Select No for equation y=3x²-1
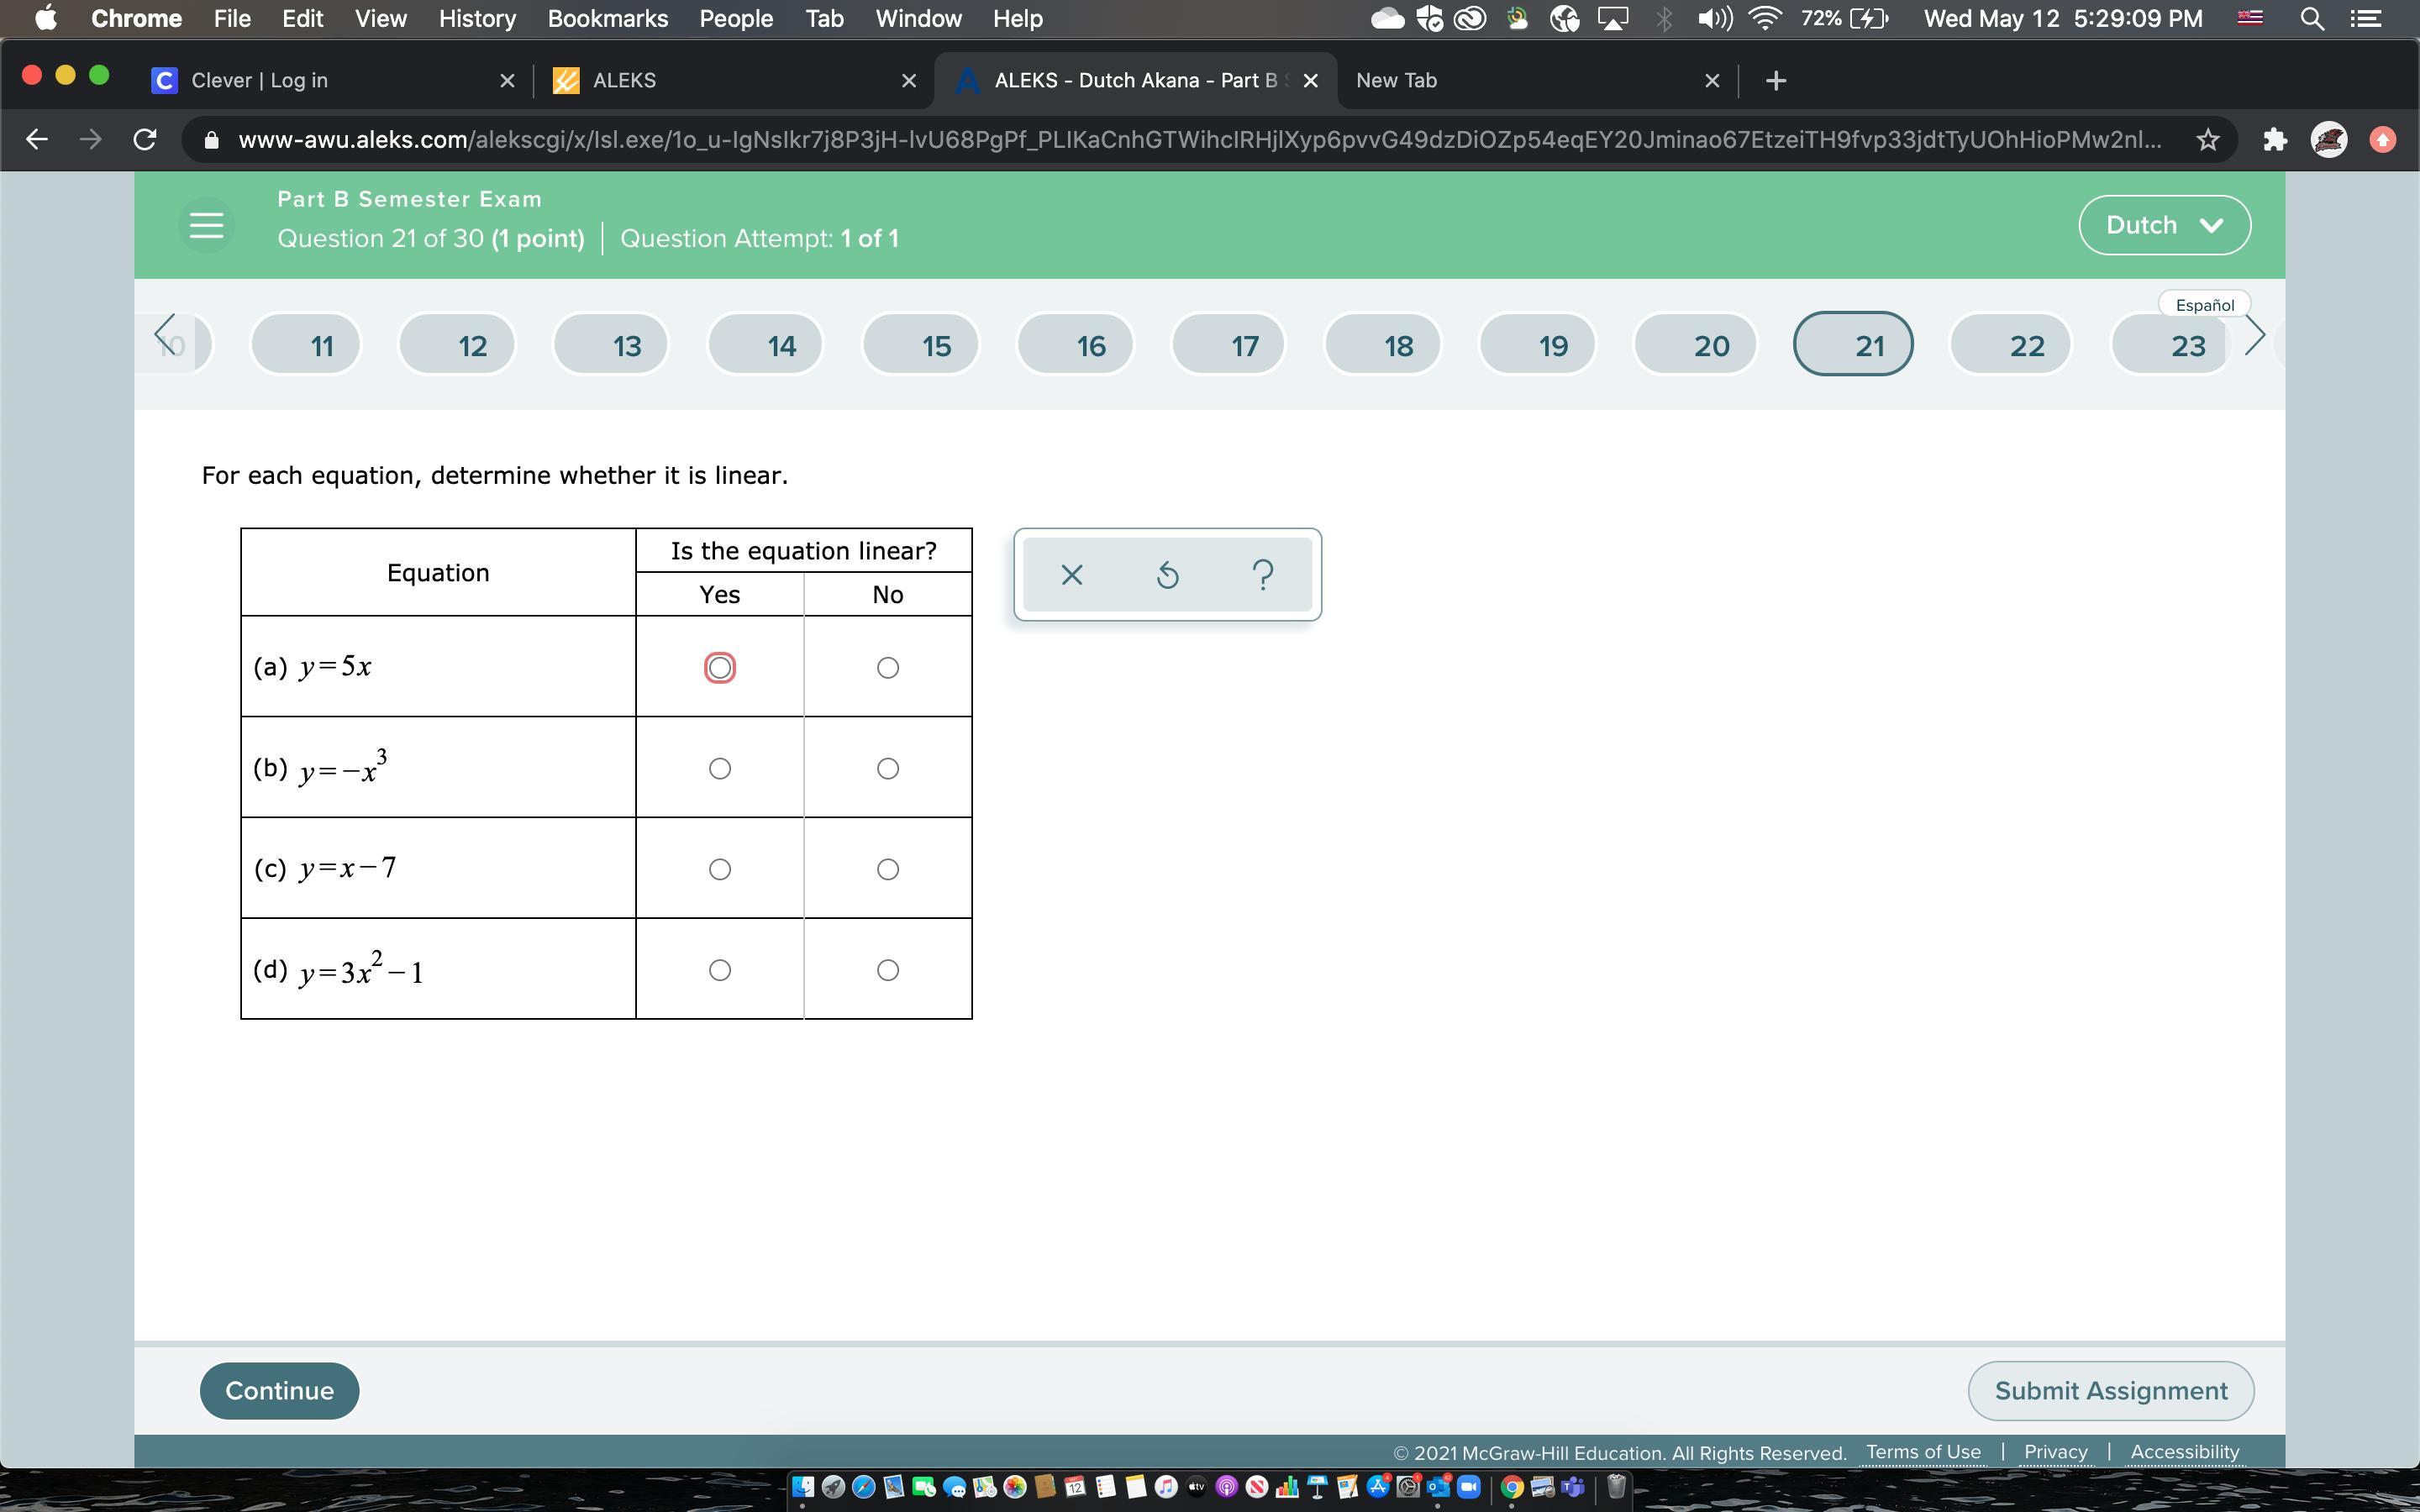 coord(887,970)
